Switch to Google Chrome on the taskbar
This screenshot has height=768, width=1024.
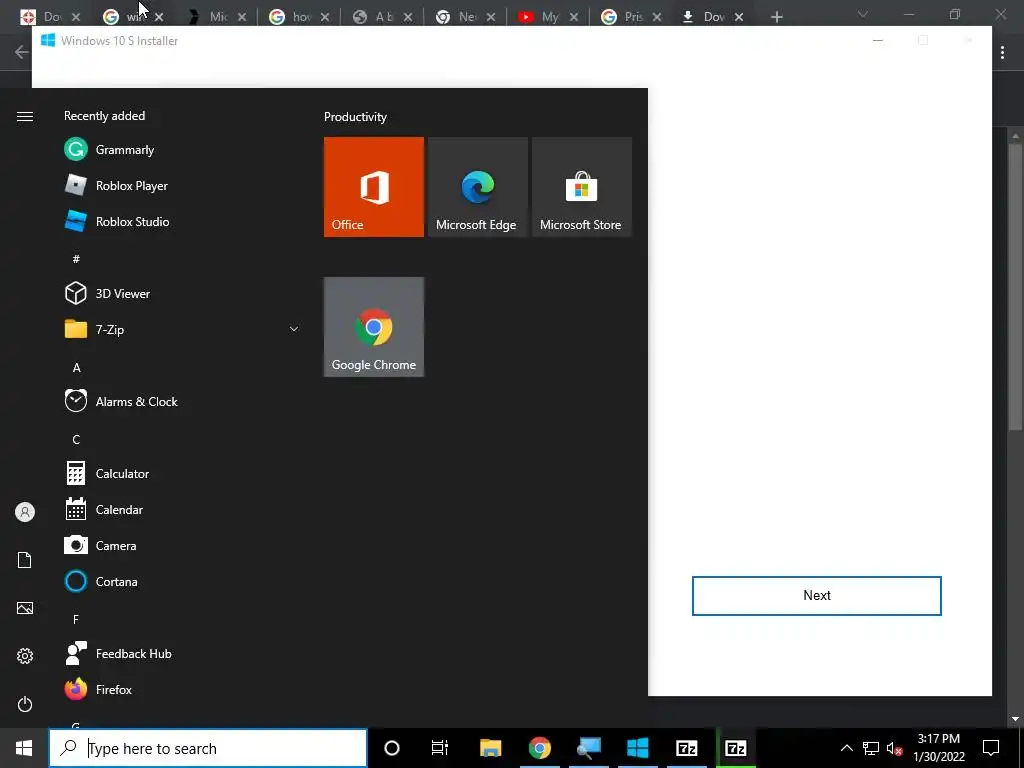[x=539, y=748]
